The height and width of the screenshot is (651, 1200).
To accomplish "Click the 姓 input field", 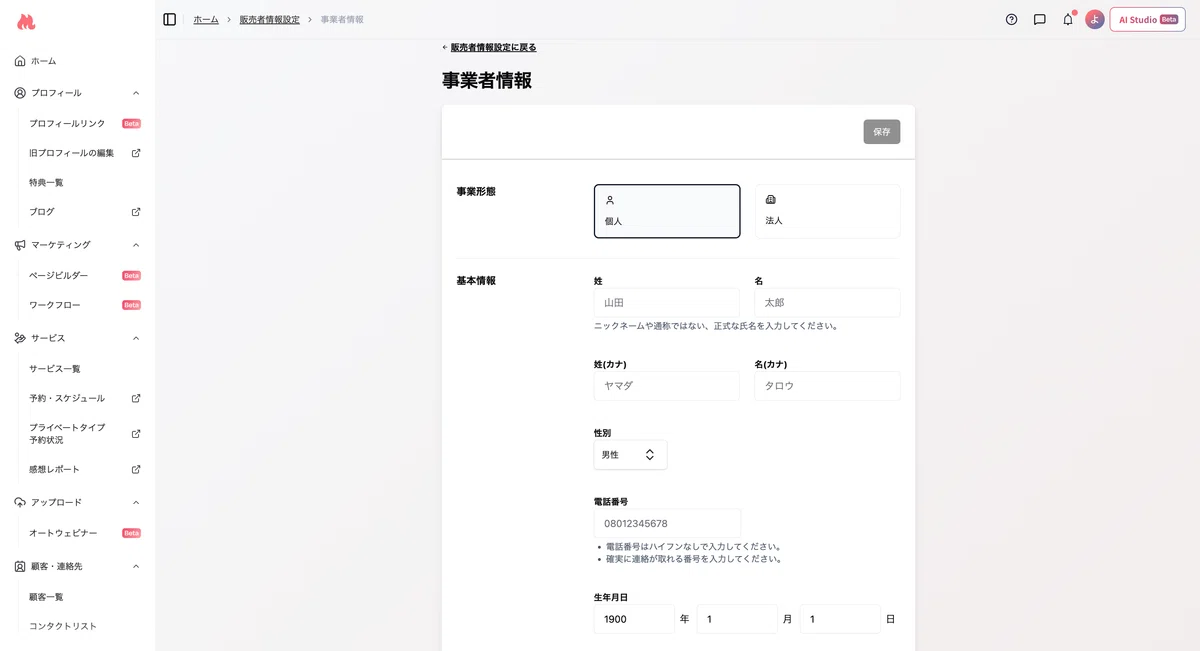I will [x=667, y=303].
